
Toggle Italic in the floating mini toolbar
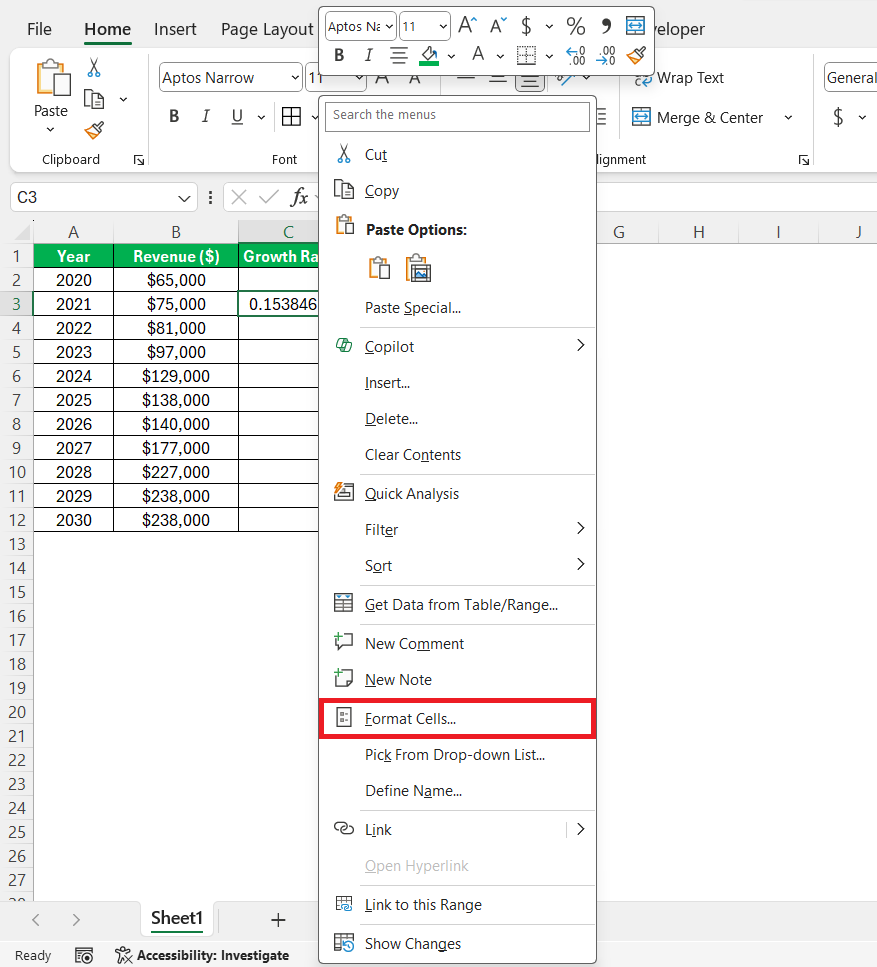368,56
